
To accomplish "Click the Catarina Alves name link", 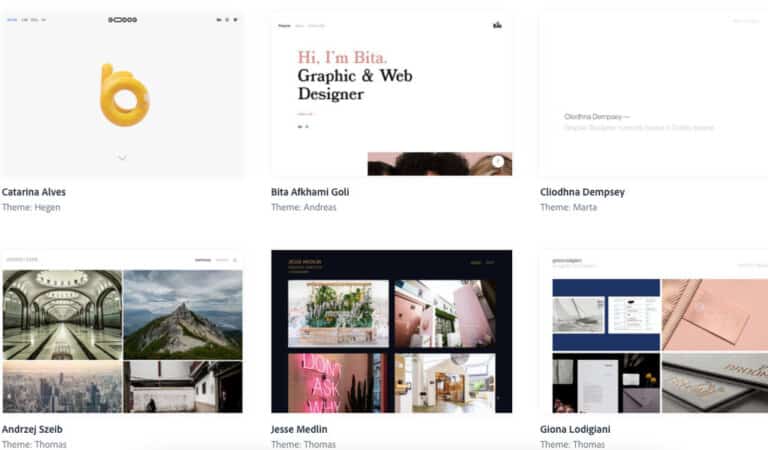I will 34,192.
